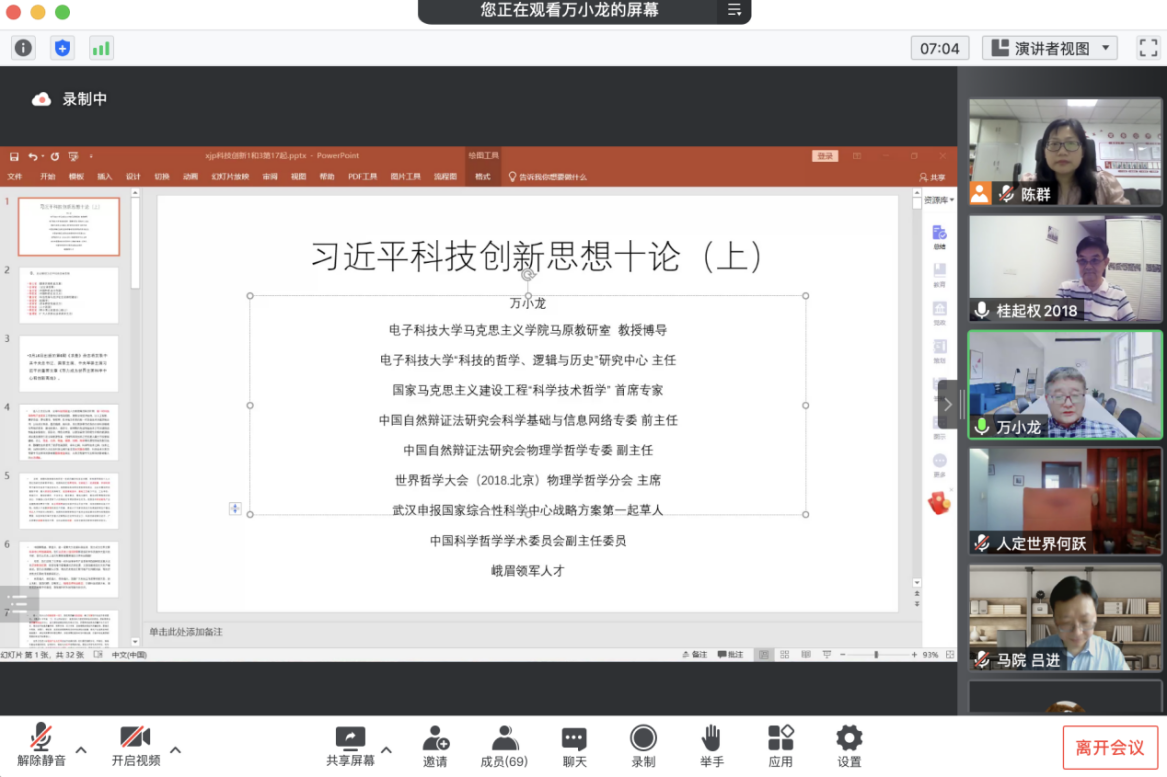Open the Members (69) list
Screen dimensions: 1167x777
point(504,746)
